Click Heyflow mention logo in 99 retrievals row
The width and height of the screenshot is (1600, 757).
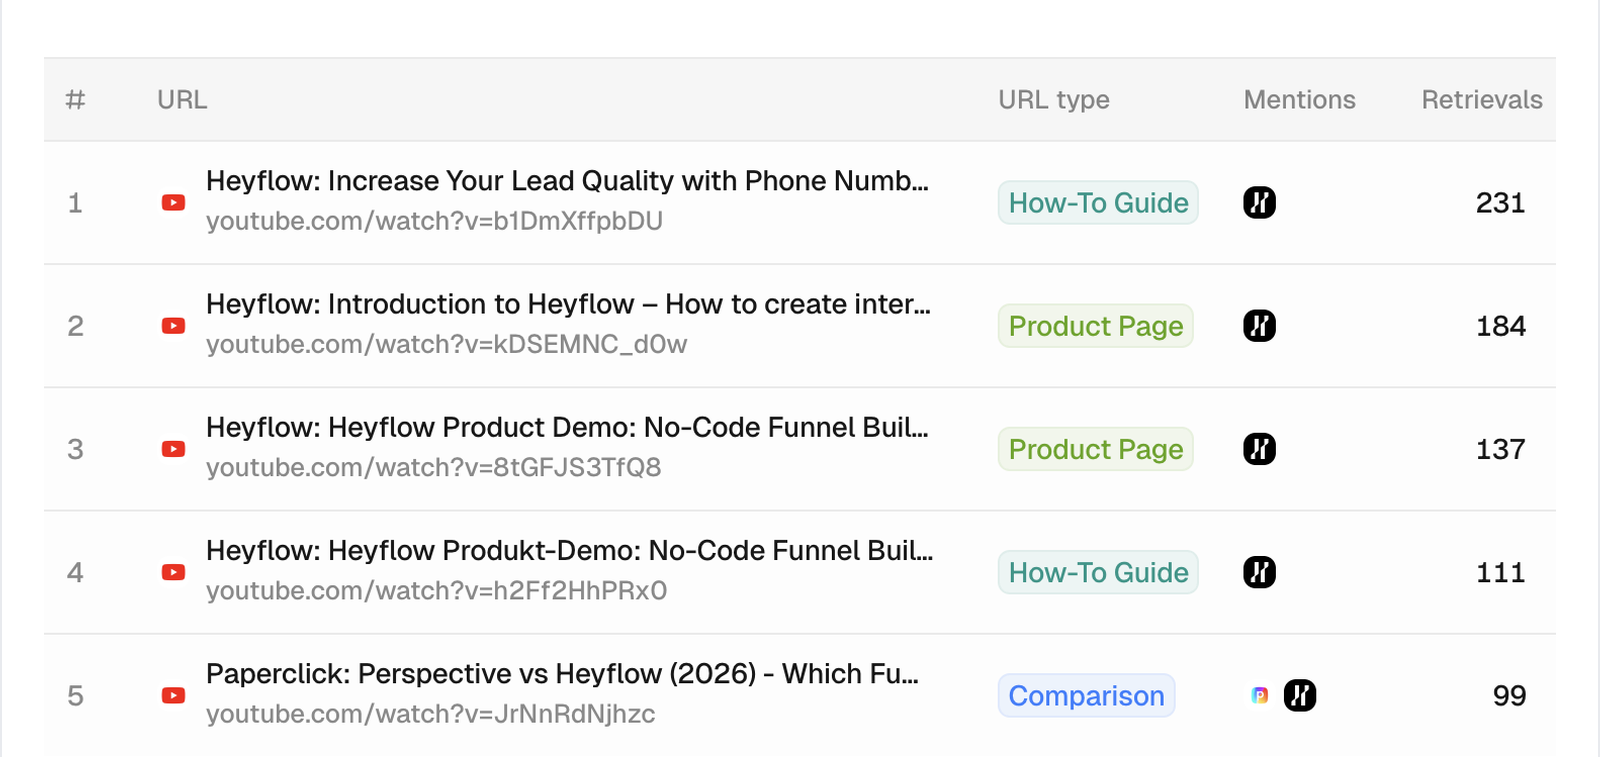pyautogui.click(x=1300, y=695)
